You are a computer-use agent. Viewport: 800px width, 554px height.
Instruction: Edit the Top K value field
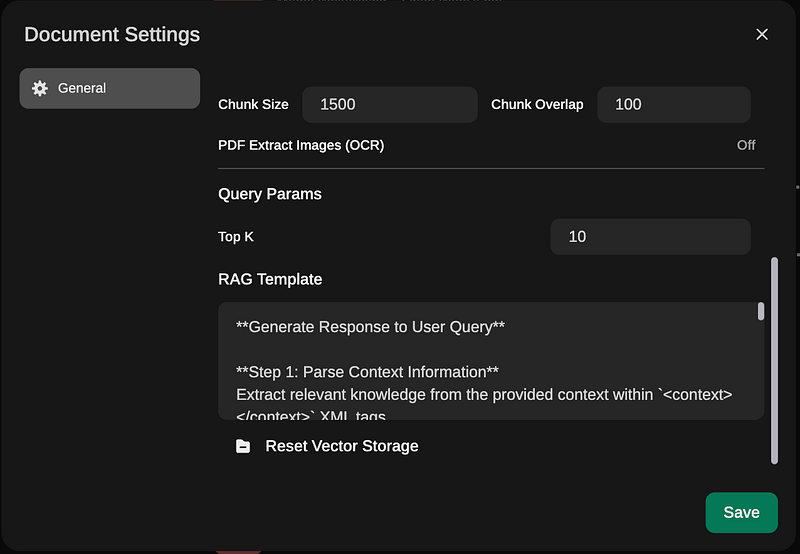click(x=650, y=237)
